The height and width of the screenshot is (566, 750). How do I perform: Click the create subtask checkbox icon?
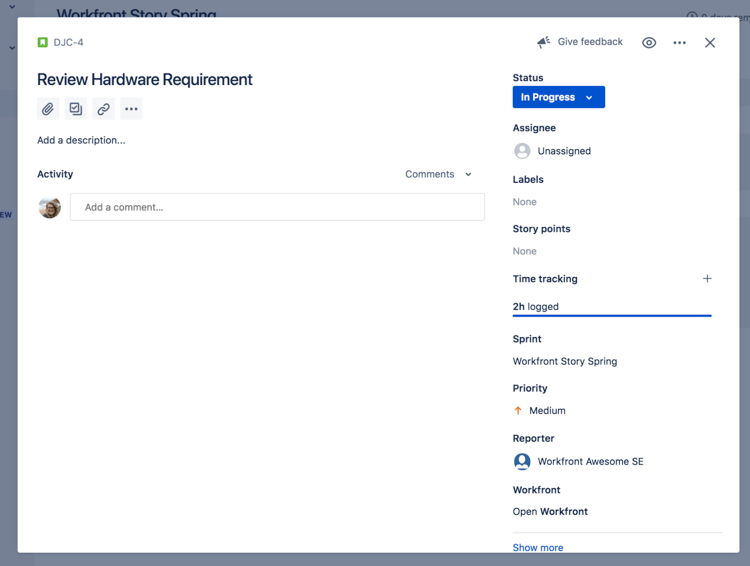click(x=76, y=109)
